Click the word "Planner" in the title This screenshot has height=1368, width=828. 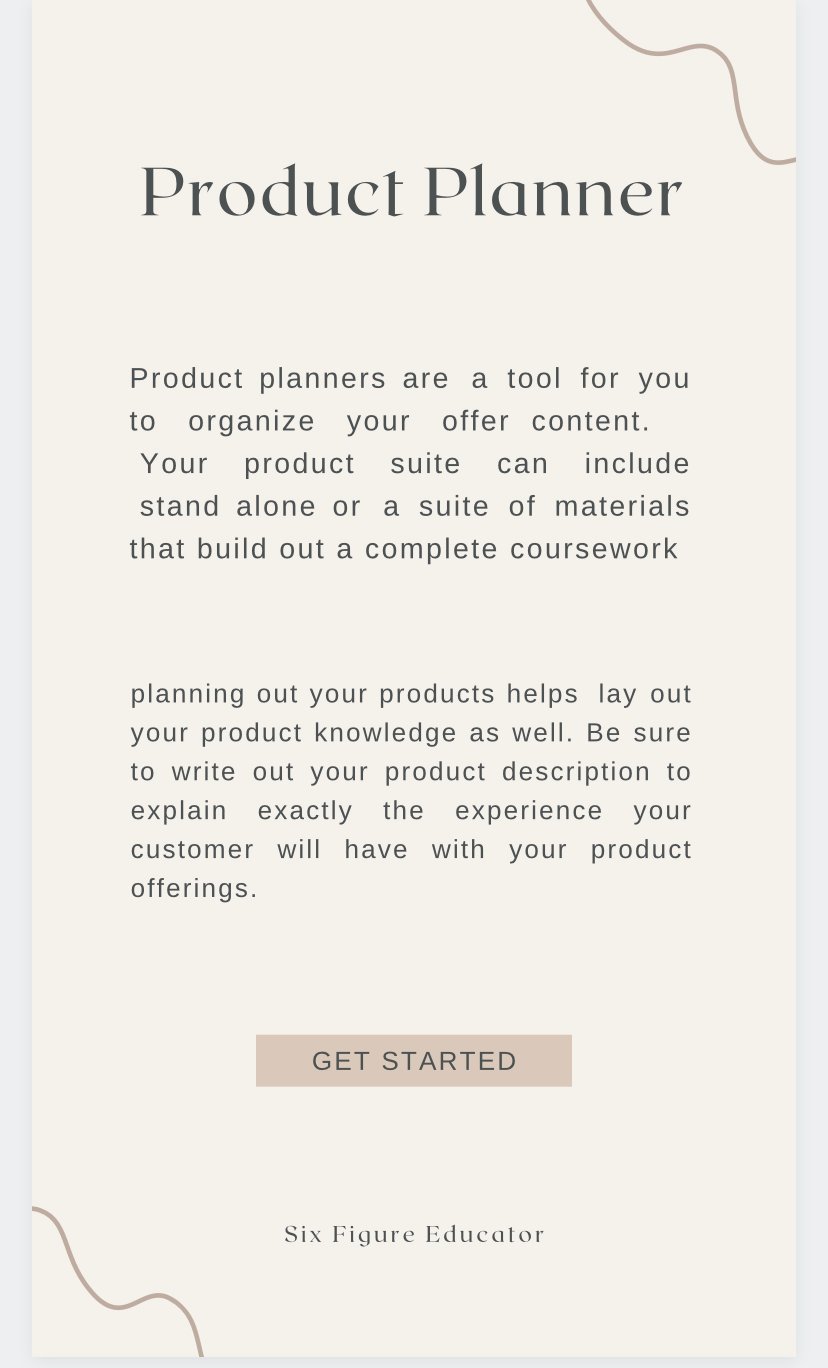coord(553,192)
